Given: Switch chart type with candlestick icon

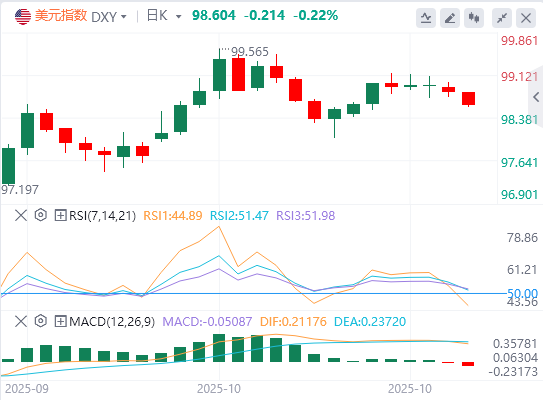Looking at the screenshot, I should (474, 18).
